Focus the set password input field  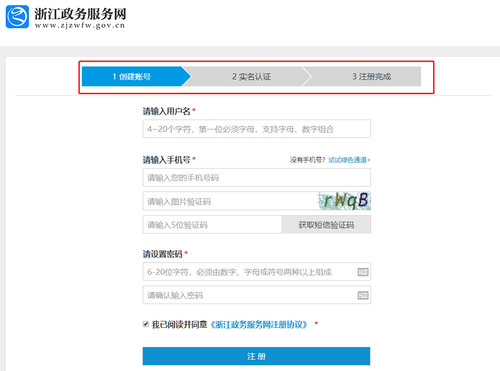pyautogui.click(x=257, y=272)
